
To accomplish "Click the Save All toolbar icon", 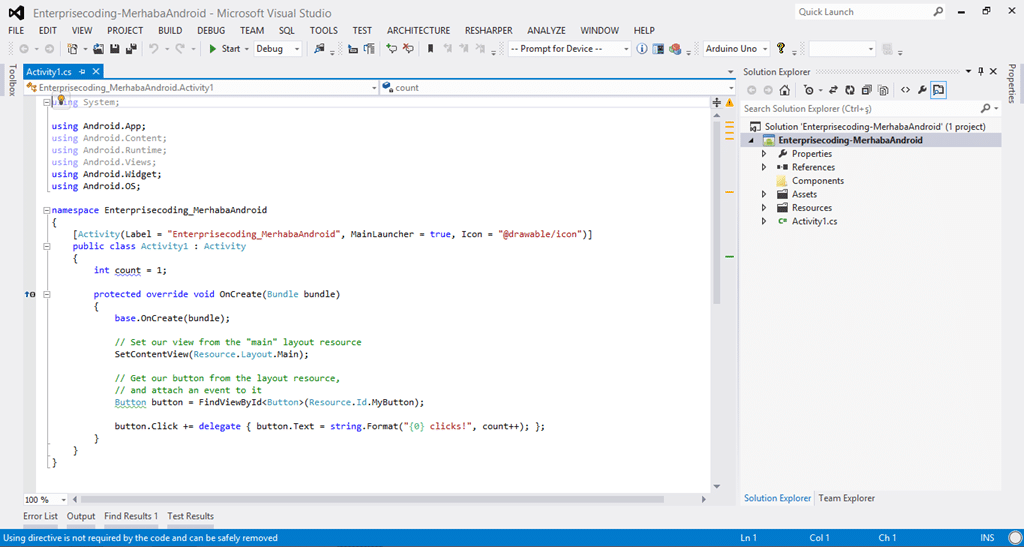I will [131, 49].
